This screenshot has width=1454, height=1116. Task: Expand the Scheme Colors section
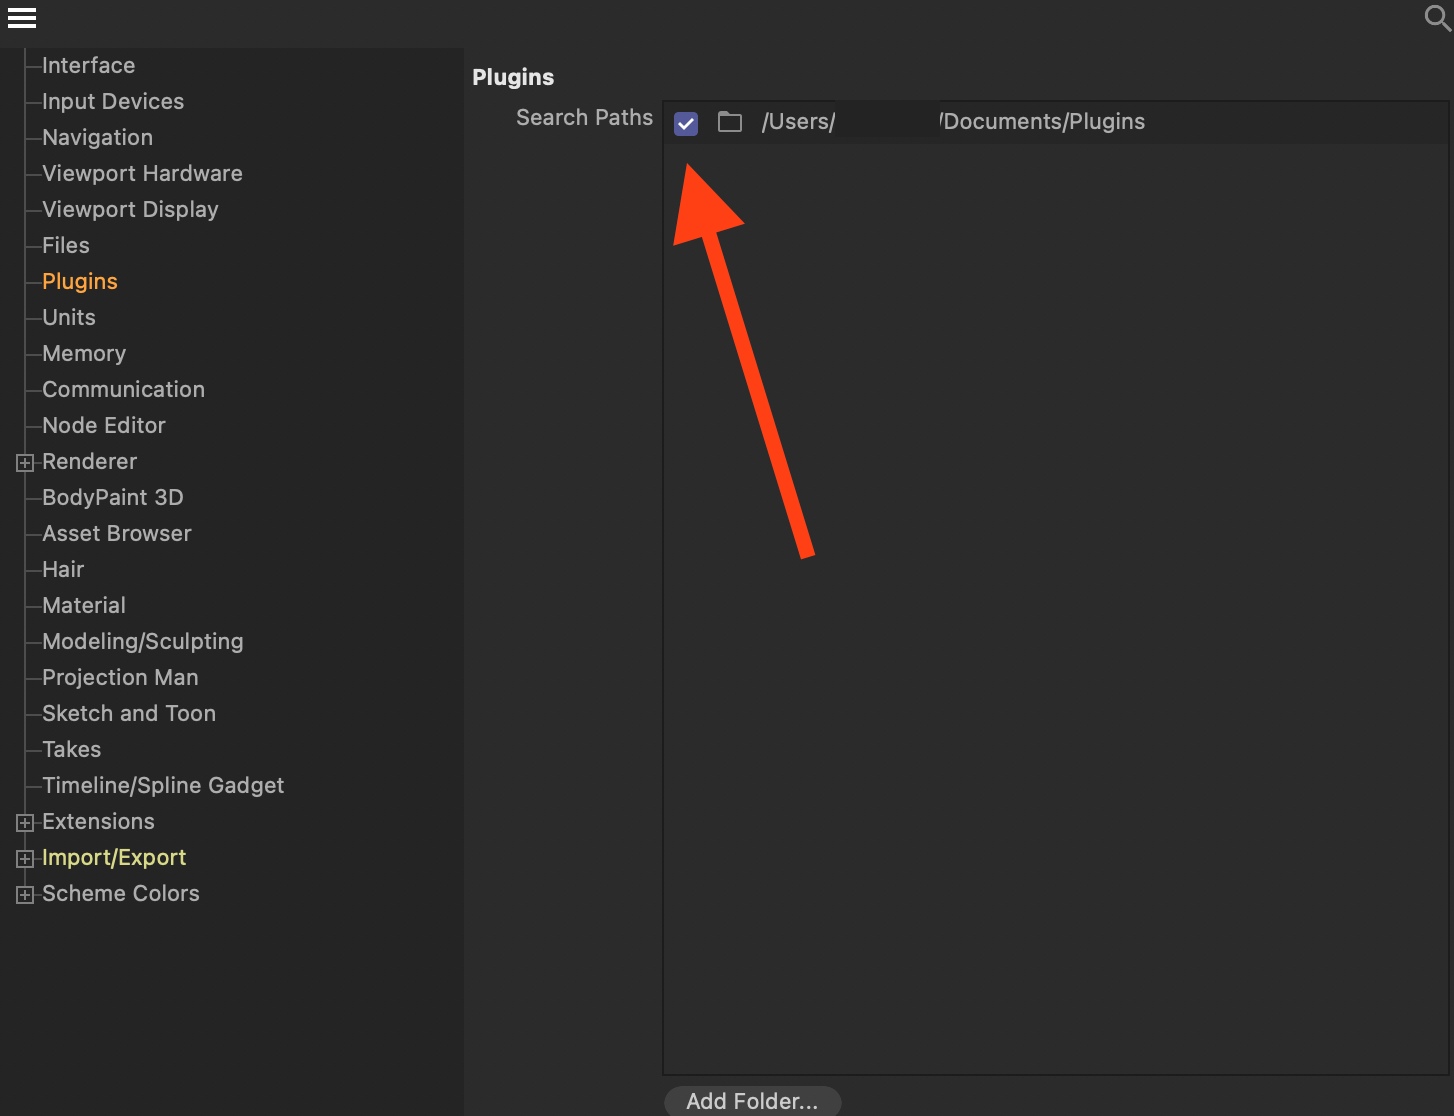[x=24, y=894]
